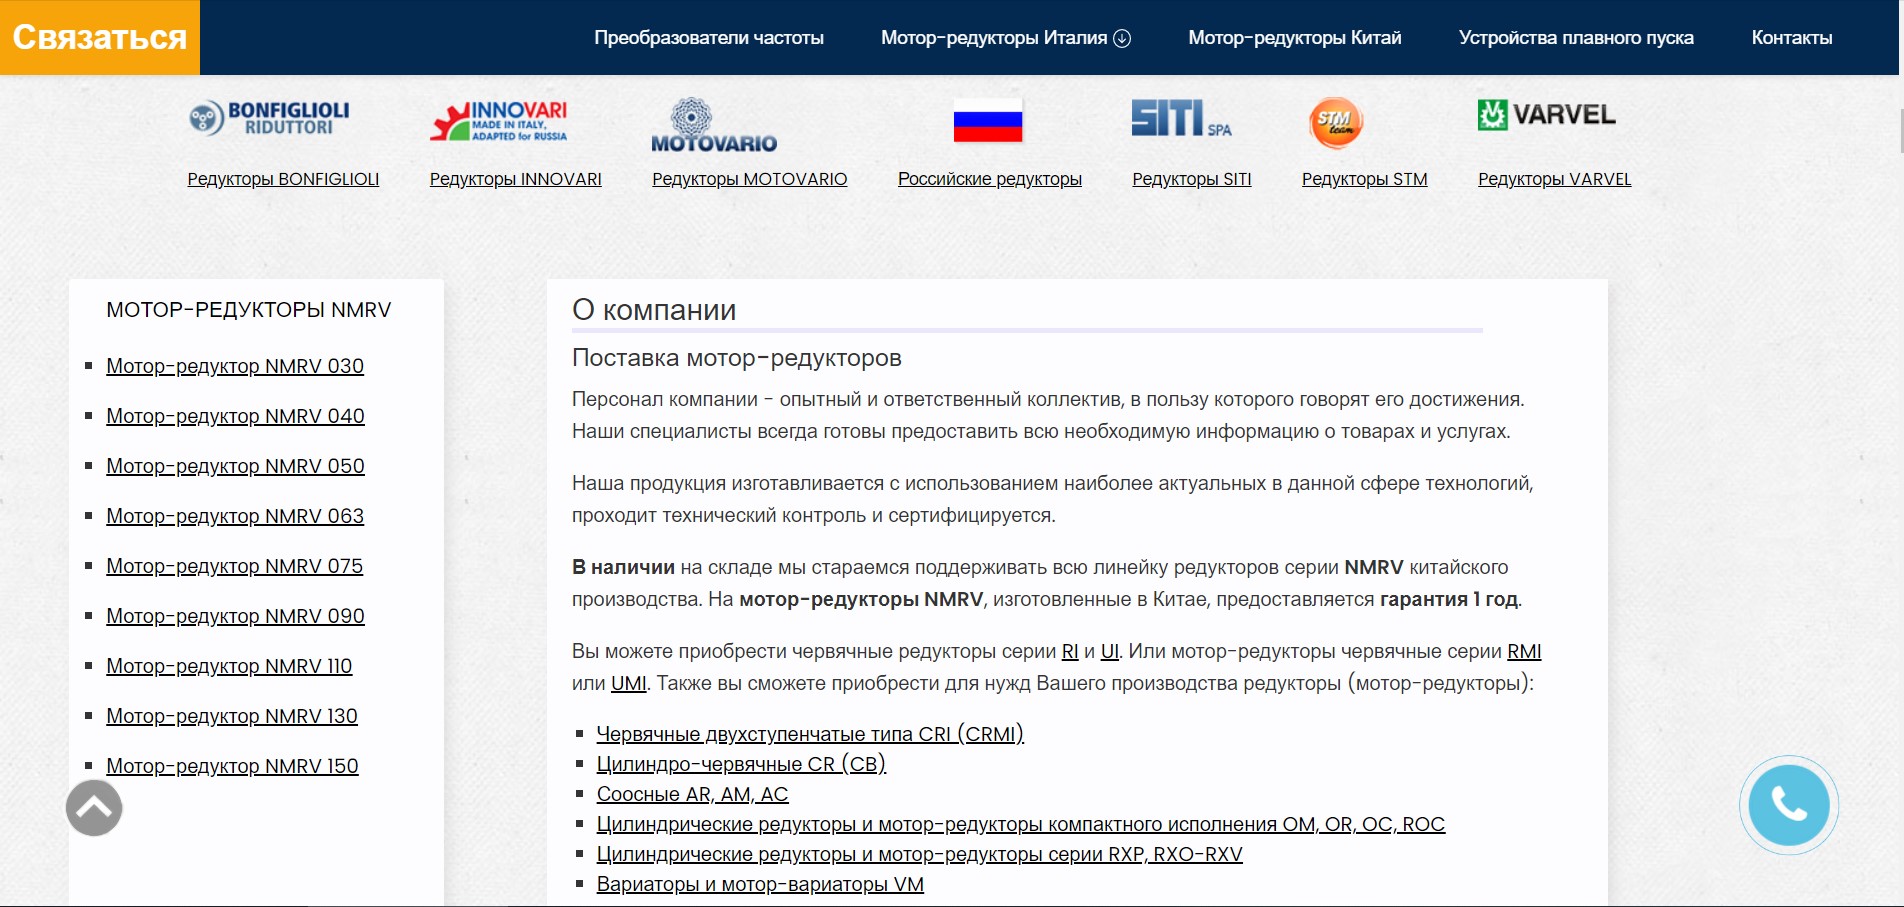
Task: Open Мотор-редуктор NMRV 063 link
Action: click(x=235, y=516)
